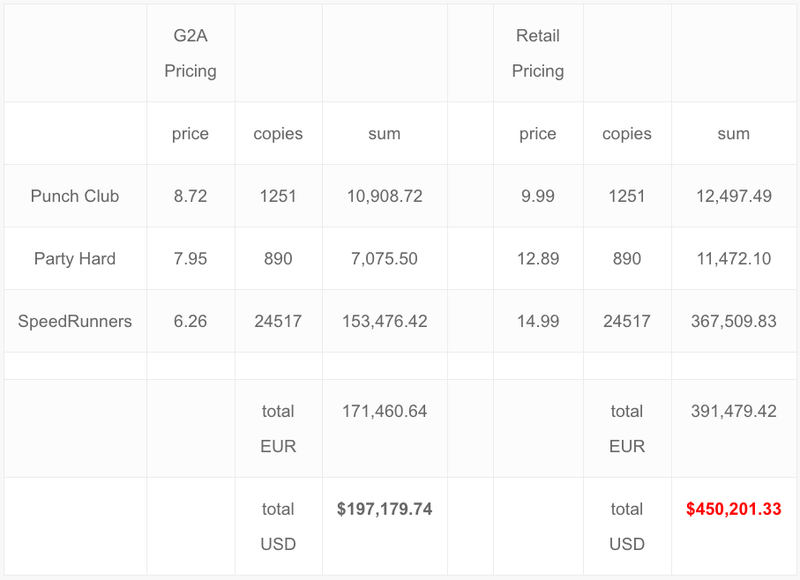Image resolution: width=800 pixels, height=580 pixels.
Task: Select retail price 14.99 cell
Action: click(538, 321)
